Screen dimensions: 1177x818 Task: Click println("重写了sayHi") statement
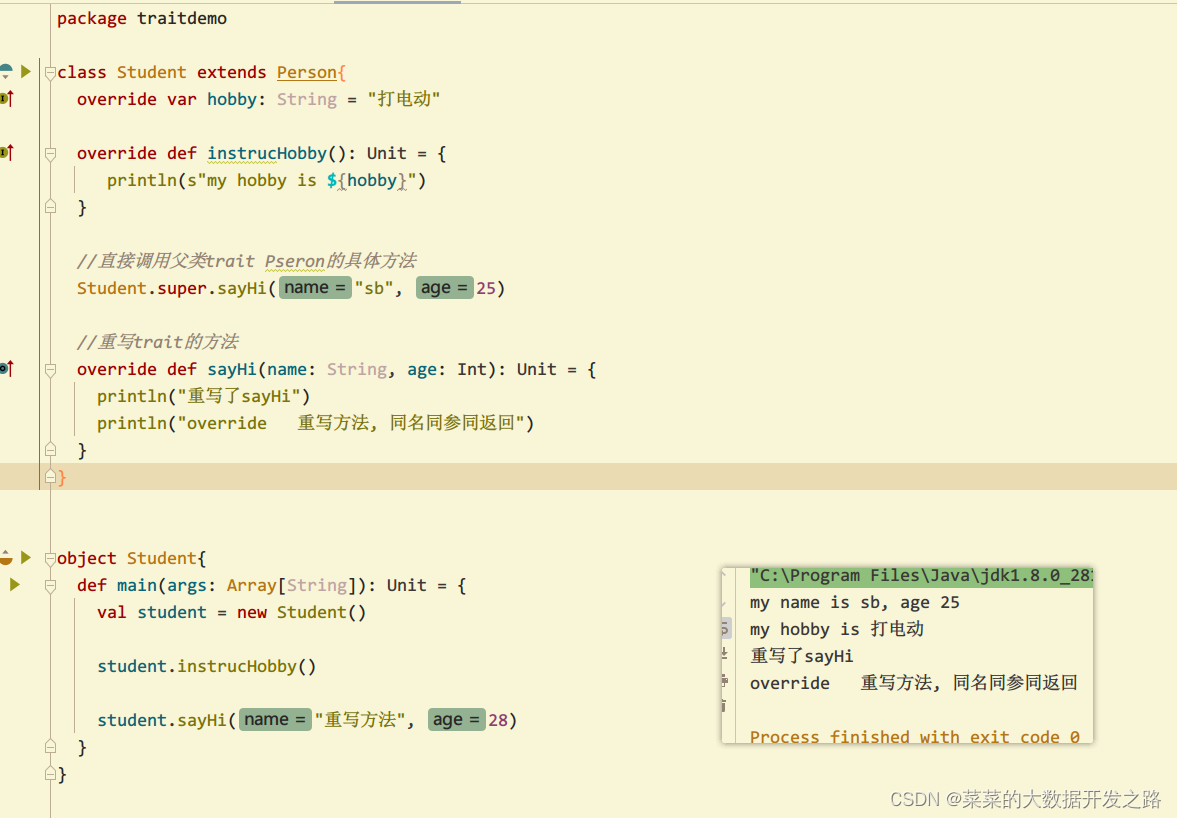pyautogui.click(x=203, y=396)
